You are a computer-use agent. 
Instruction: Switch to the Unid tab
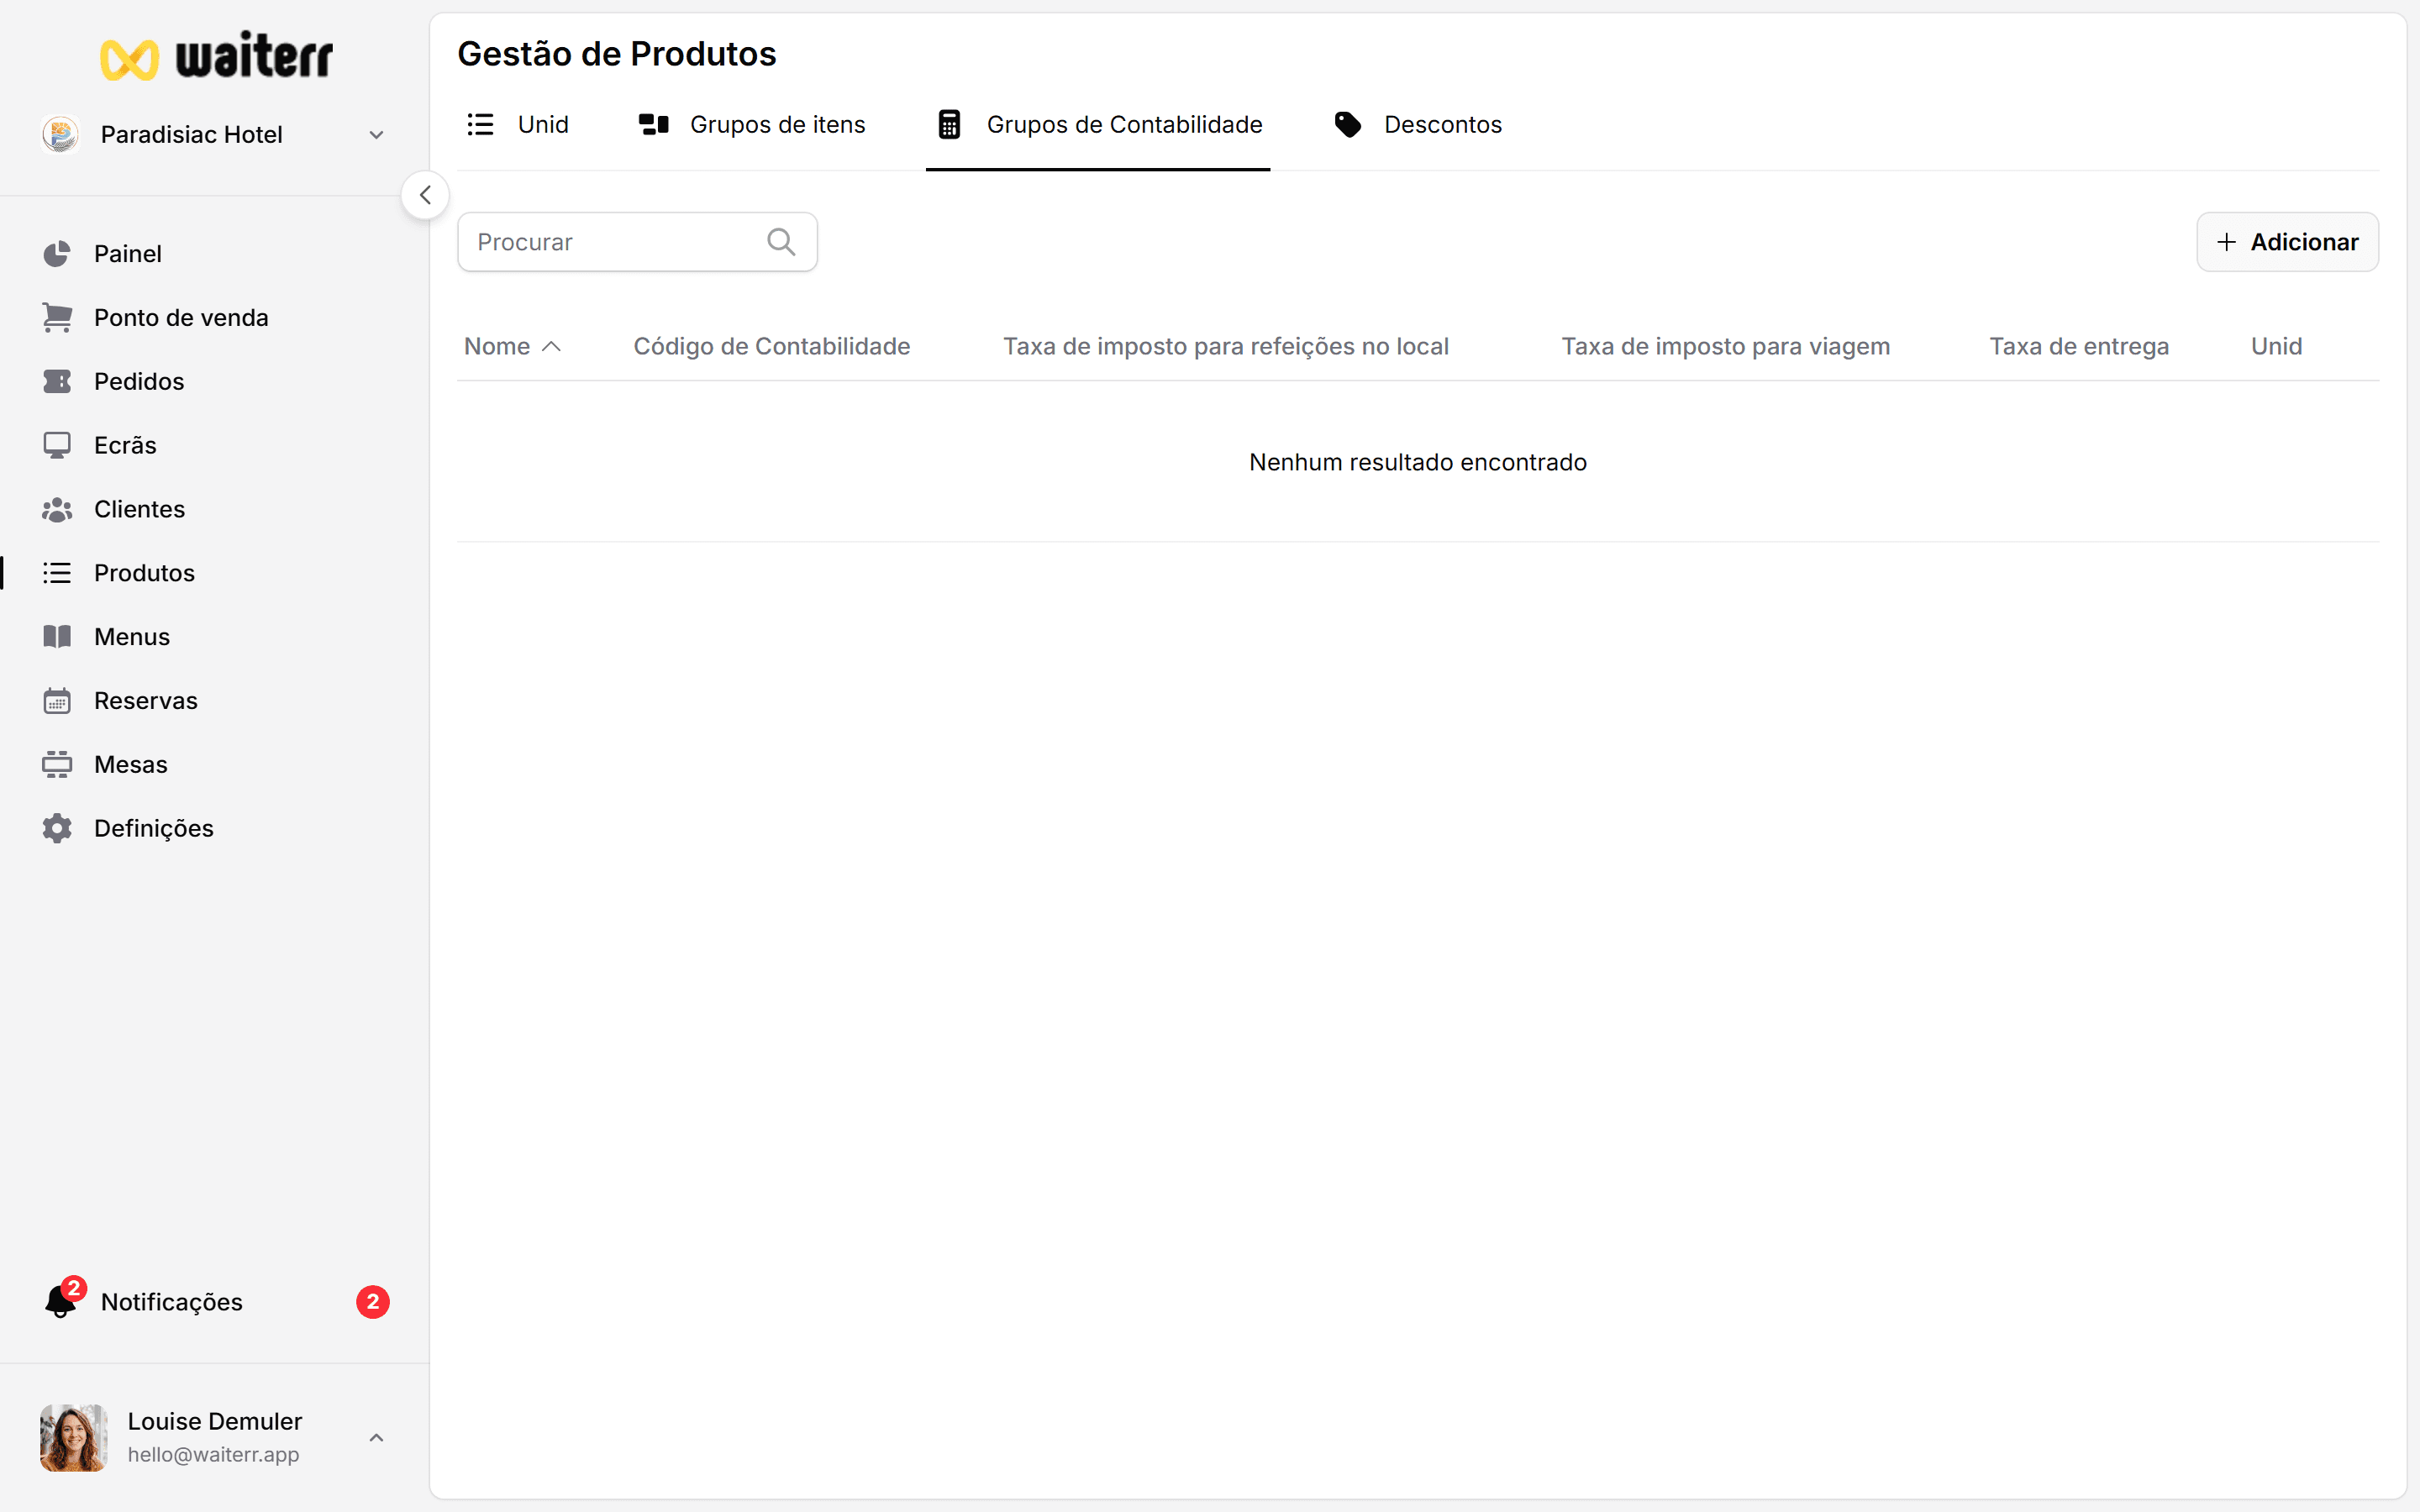pos(518,125)
